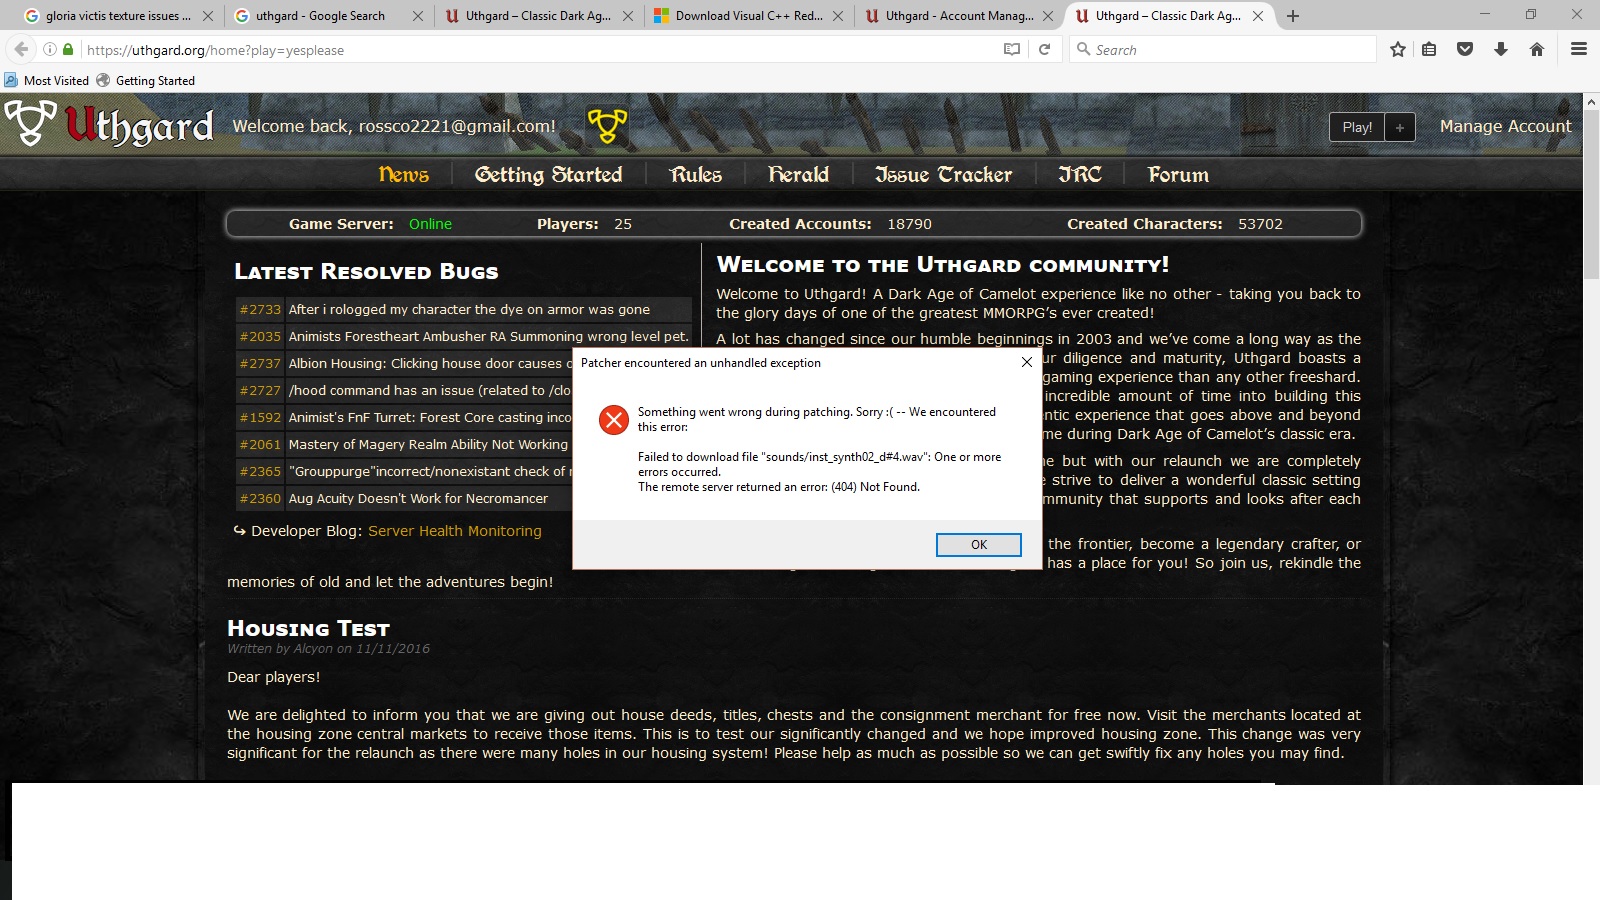Reload the page with the refresh icon
This screenshot has width=1600, height=900.
point(1044,49)
